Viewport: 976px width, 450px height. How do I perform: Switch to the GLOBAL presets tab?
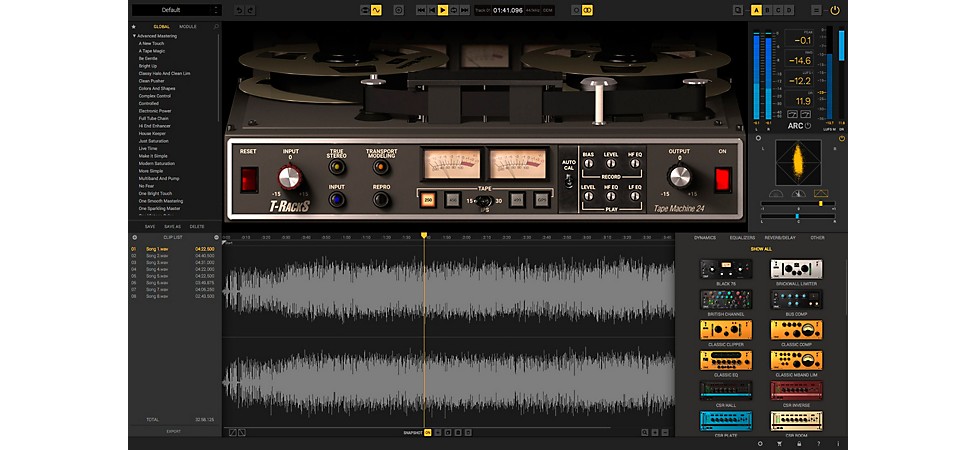[x=162, y=27]
